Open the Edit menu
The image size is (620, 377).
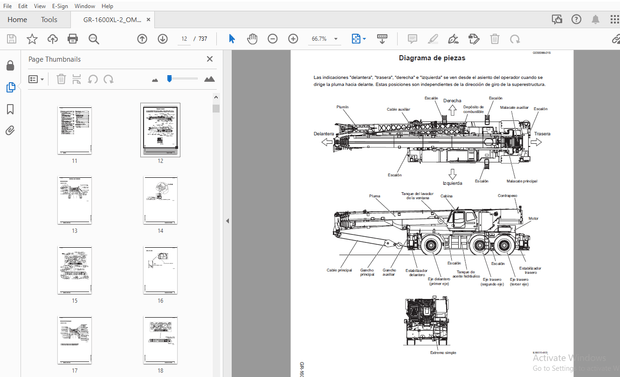[23, 6]
